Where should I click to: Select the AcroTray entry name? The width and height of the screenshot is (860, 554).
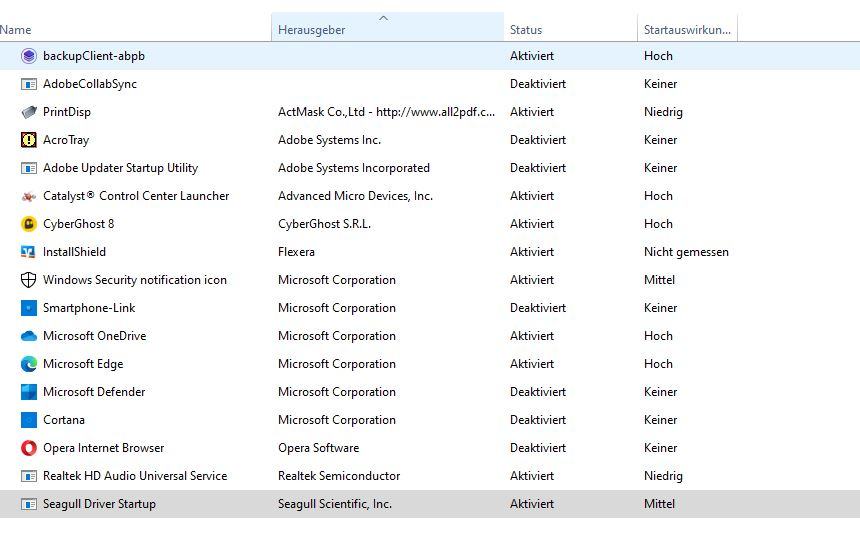[x=66, y=140]
